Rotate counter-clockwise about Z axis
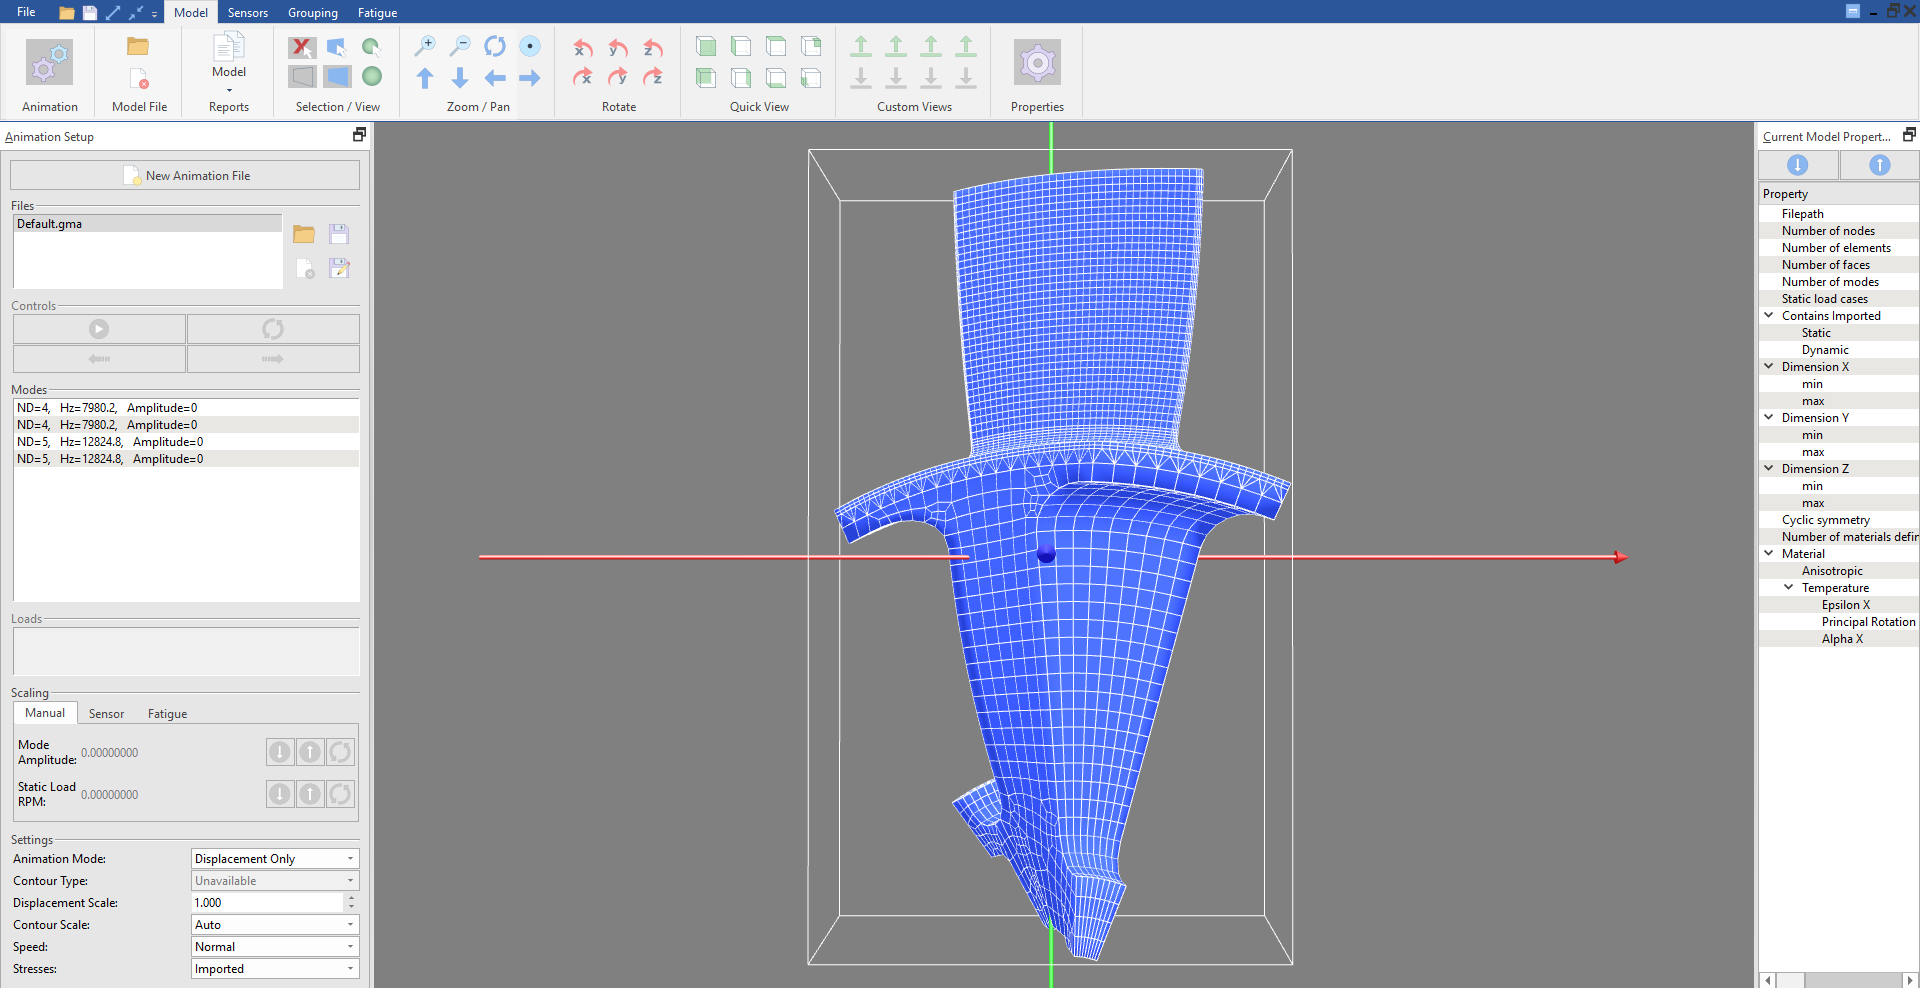The image size is (1920, 988). (x=653, y=47)
